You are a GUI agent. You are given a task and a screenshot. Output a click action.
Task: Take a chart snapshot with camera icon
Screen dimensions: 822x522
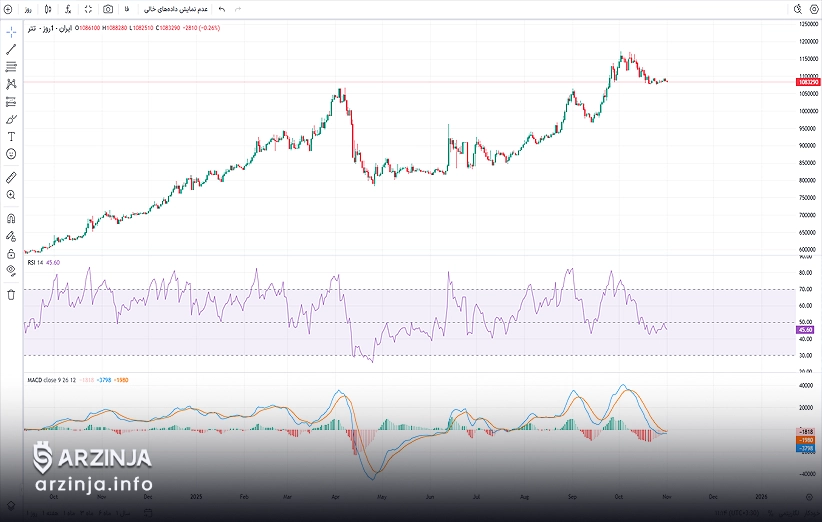(x=108, y=9)
